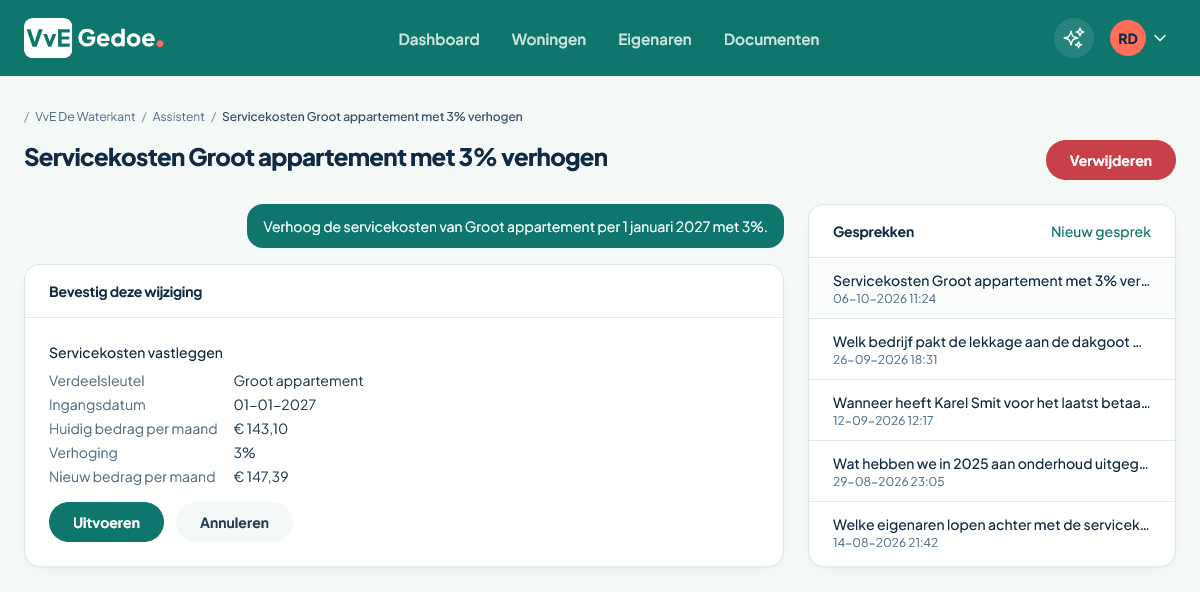
Task: Open conversation about 2025 onderhoud uitgaven
Action: coord(992,472)
